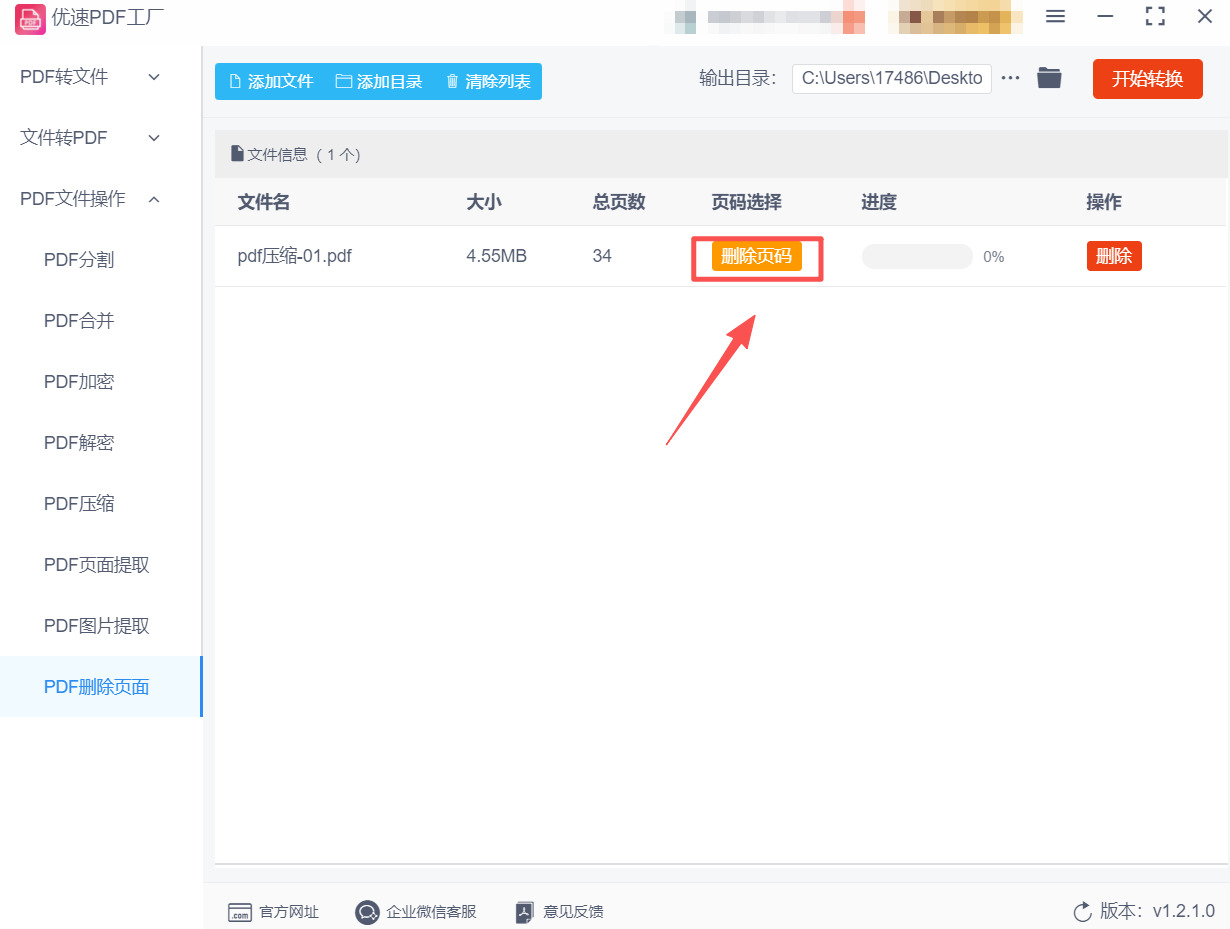Screen dimensions: 1230x929
Task: Click the output directory path field
Action: point(890,77)
